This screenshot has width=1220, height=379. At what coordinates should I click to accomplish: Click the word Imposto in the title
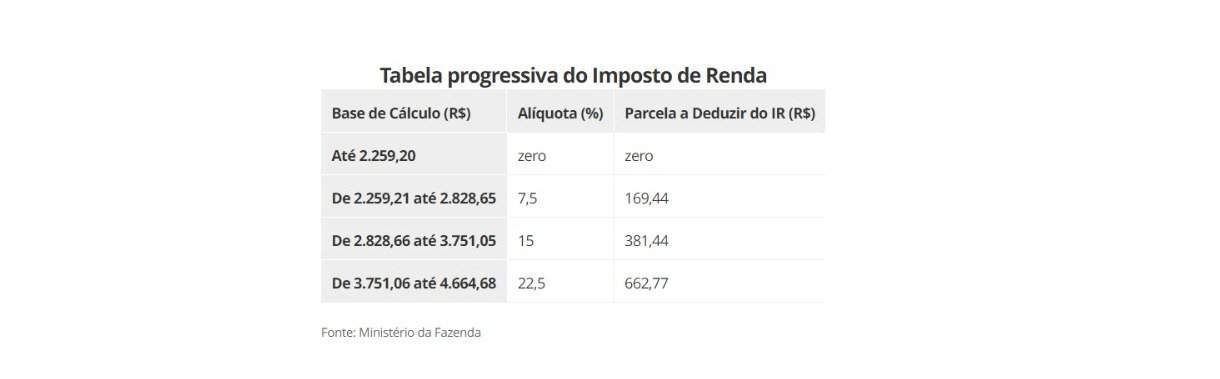click(x=631, y=75)
